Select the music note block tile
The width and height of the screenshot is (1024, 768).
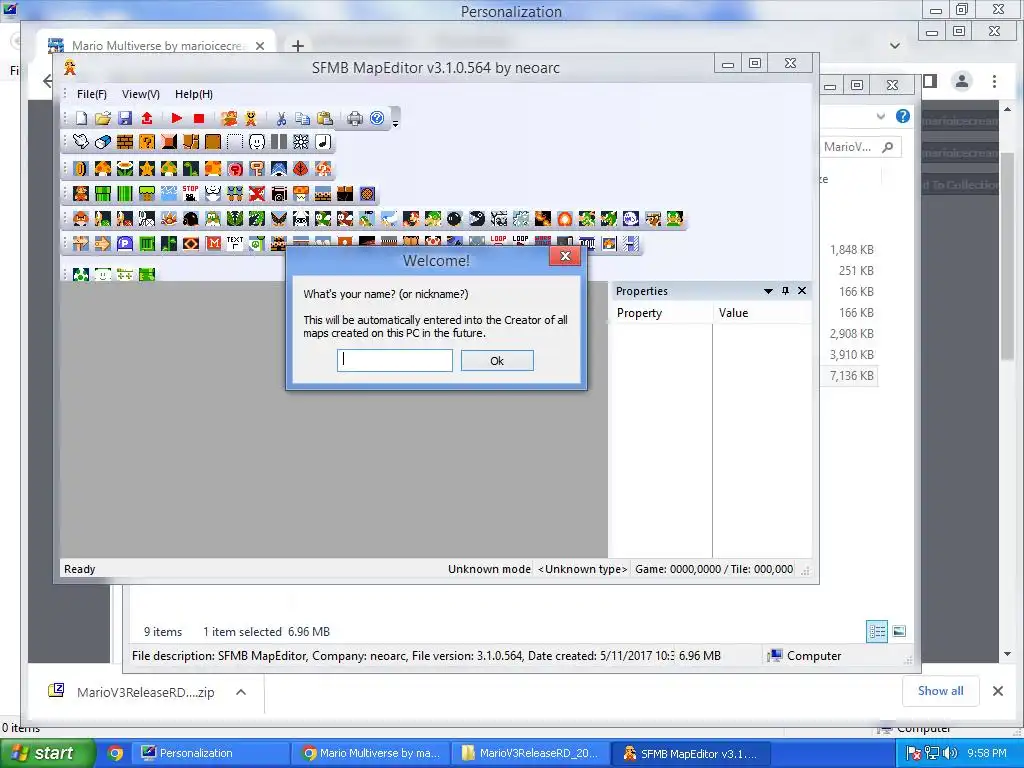tap(323, 142)
